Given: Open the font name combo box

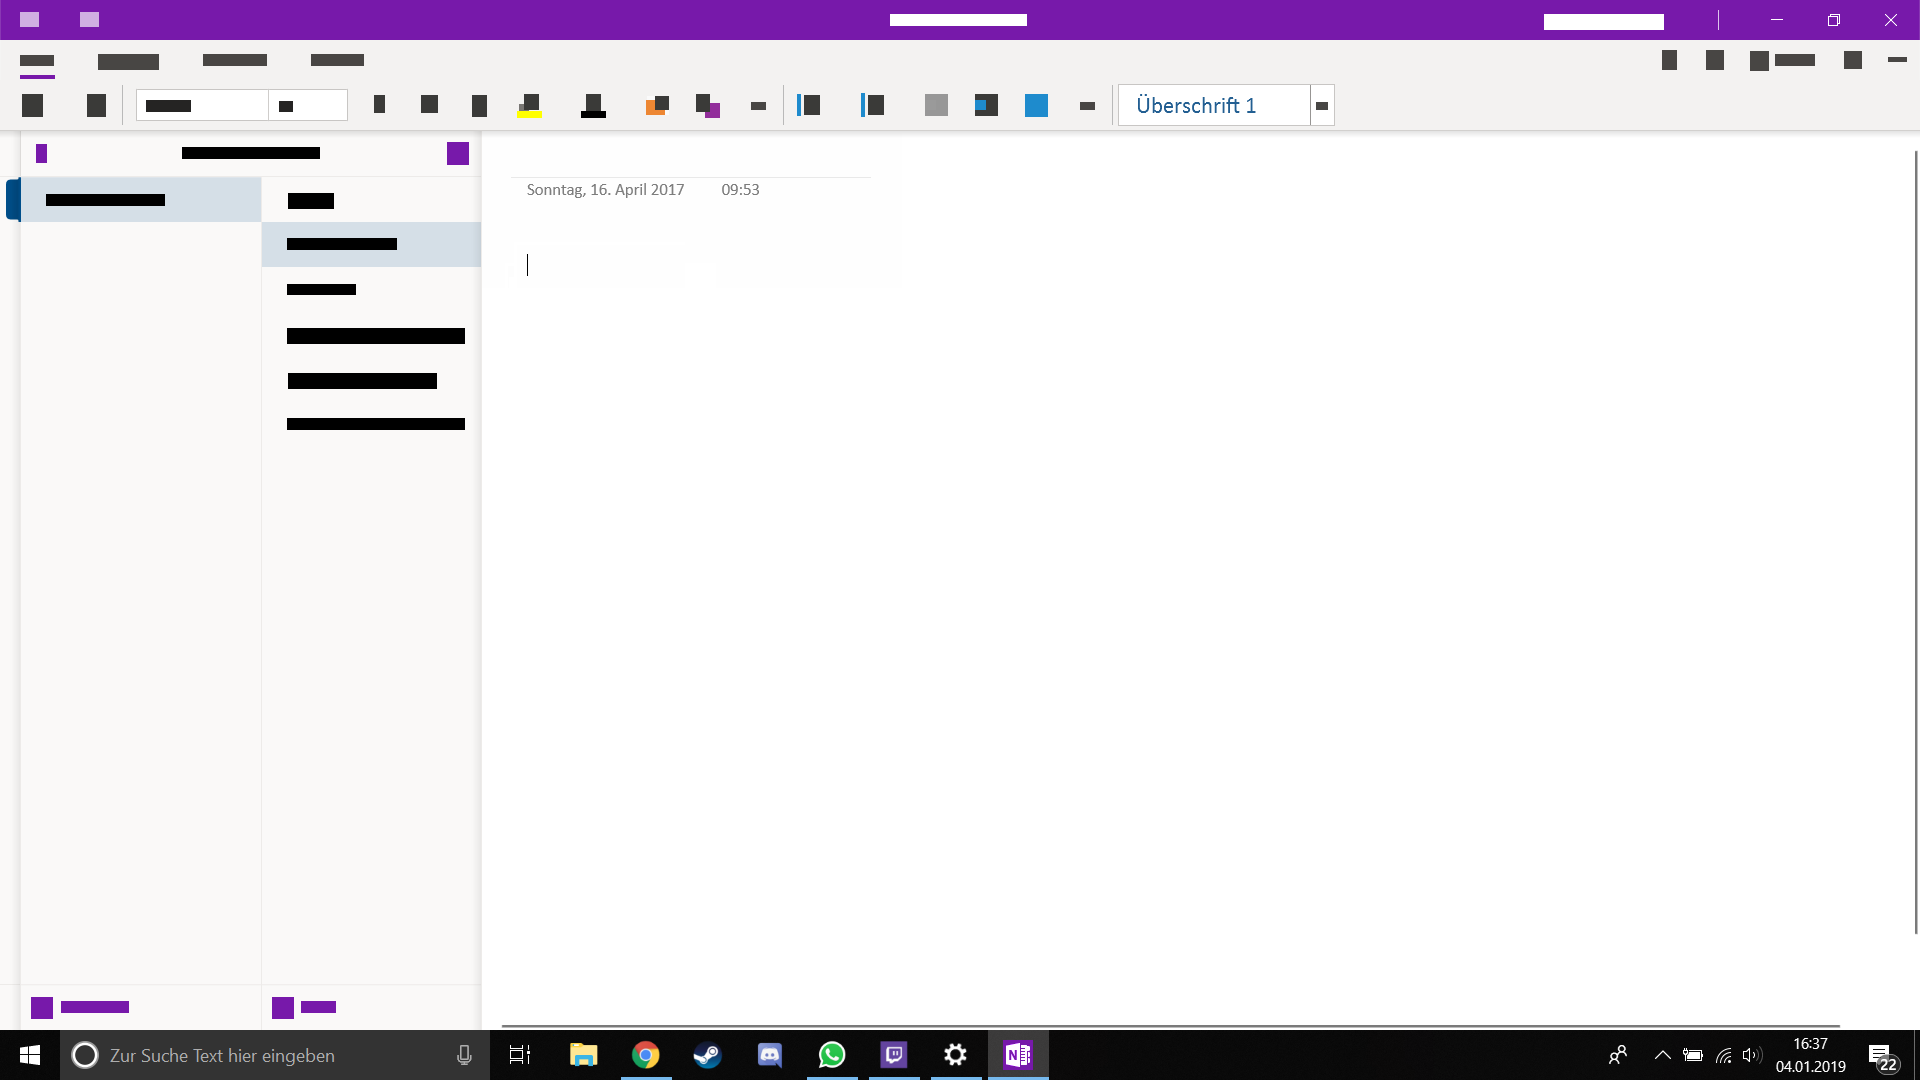Looking at the screenshot, I should [x=202, y=105].
